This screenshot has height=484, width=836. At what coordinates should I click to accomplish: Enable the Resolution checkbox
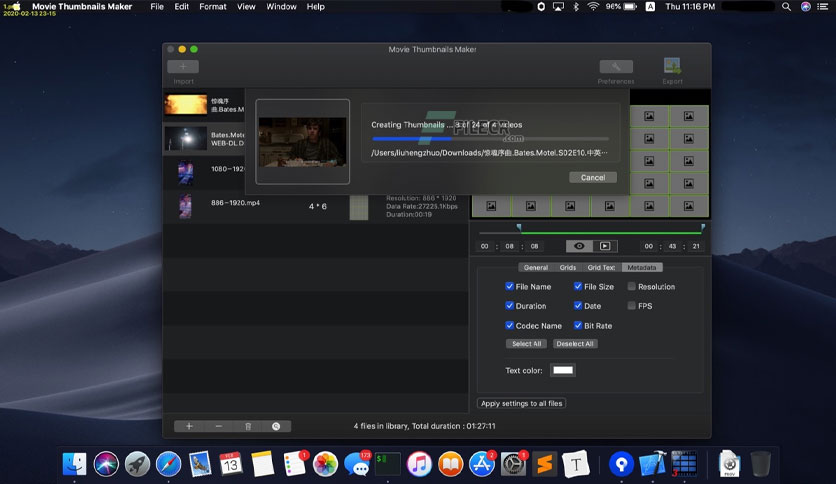point(631,286)
